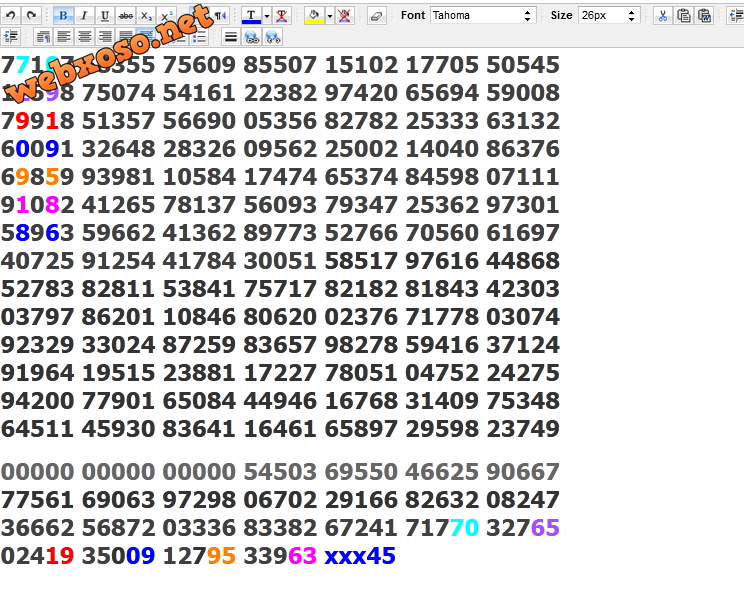Toggle bold formatting
This screenshot has height=601, width=744.
pyautogui.click(x=63, y=16)
